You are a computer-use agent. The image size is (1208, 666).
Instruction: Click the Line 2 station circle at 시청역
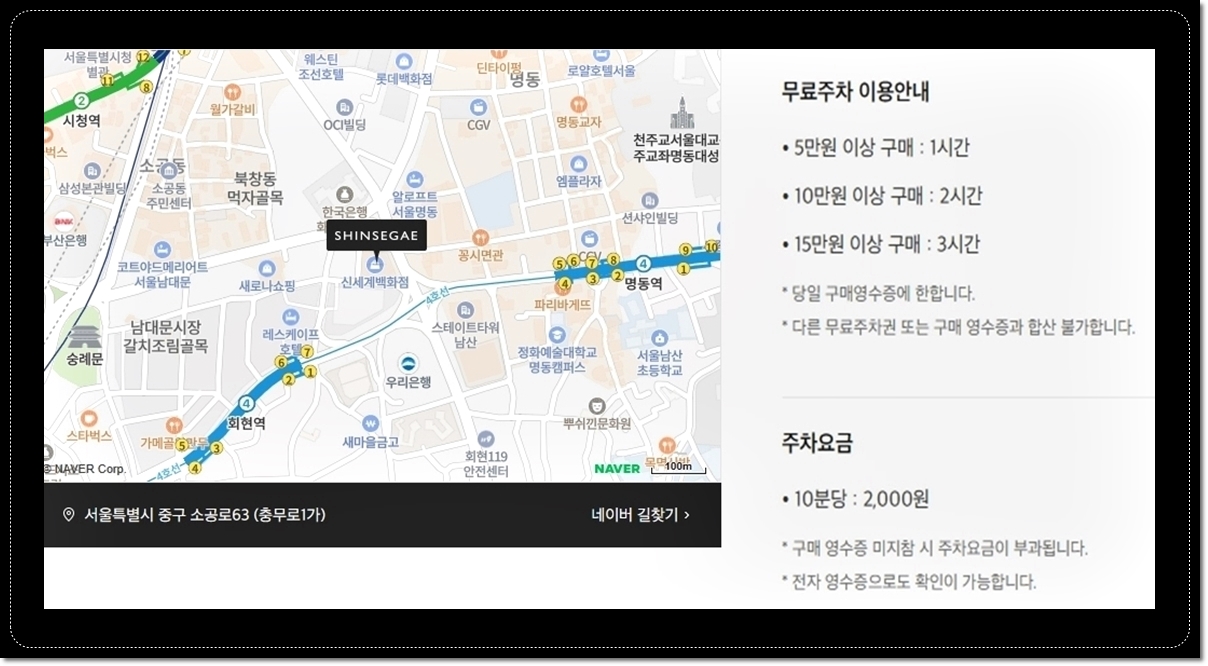pos(82,100)
